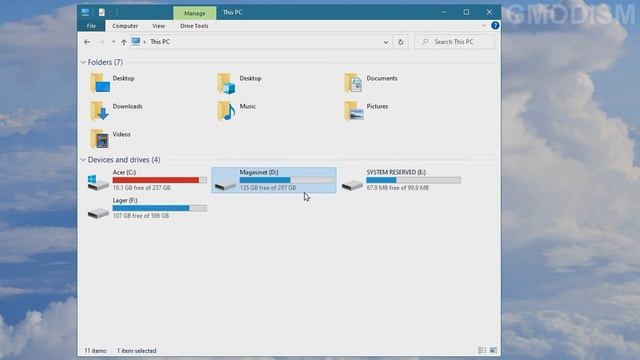Open Explorer help question mark
This screenshot has width=640, height=360.
click(495, 26)
